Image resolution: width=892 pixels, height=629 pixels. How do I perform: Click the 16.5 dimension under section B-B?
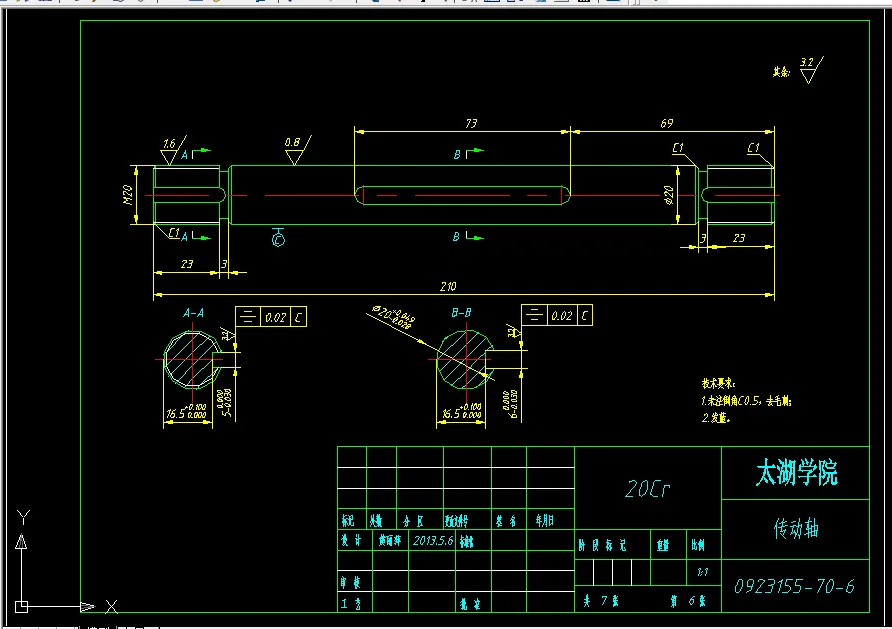(461, 412)
